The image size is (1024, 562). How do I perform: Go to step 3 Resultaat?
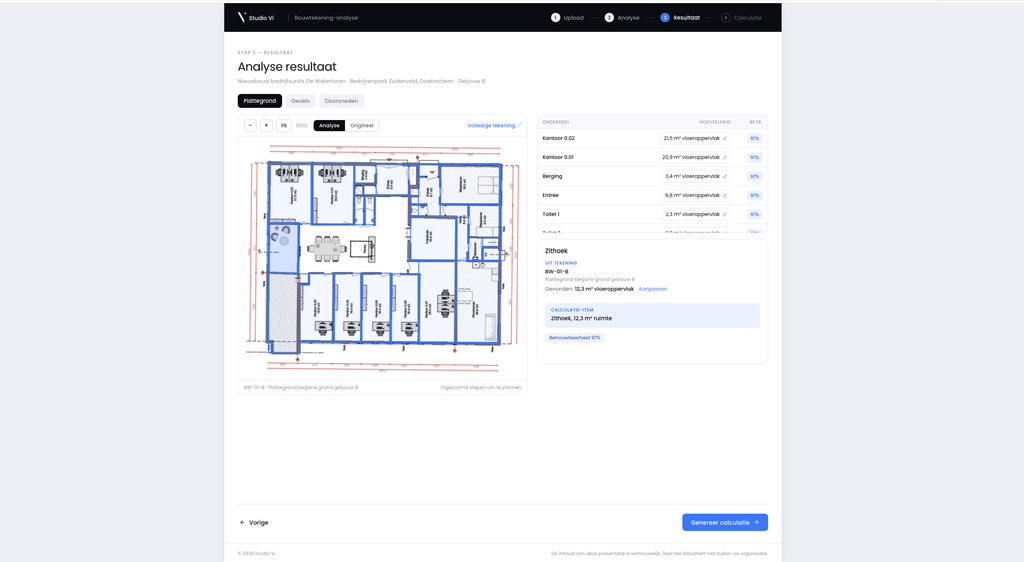tap(680, 18)
